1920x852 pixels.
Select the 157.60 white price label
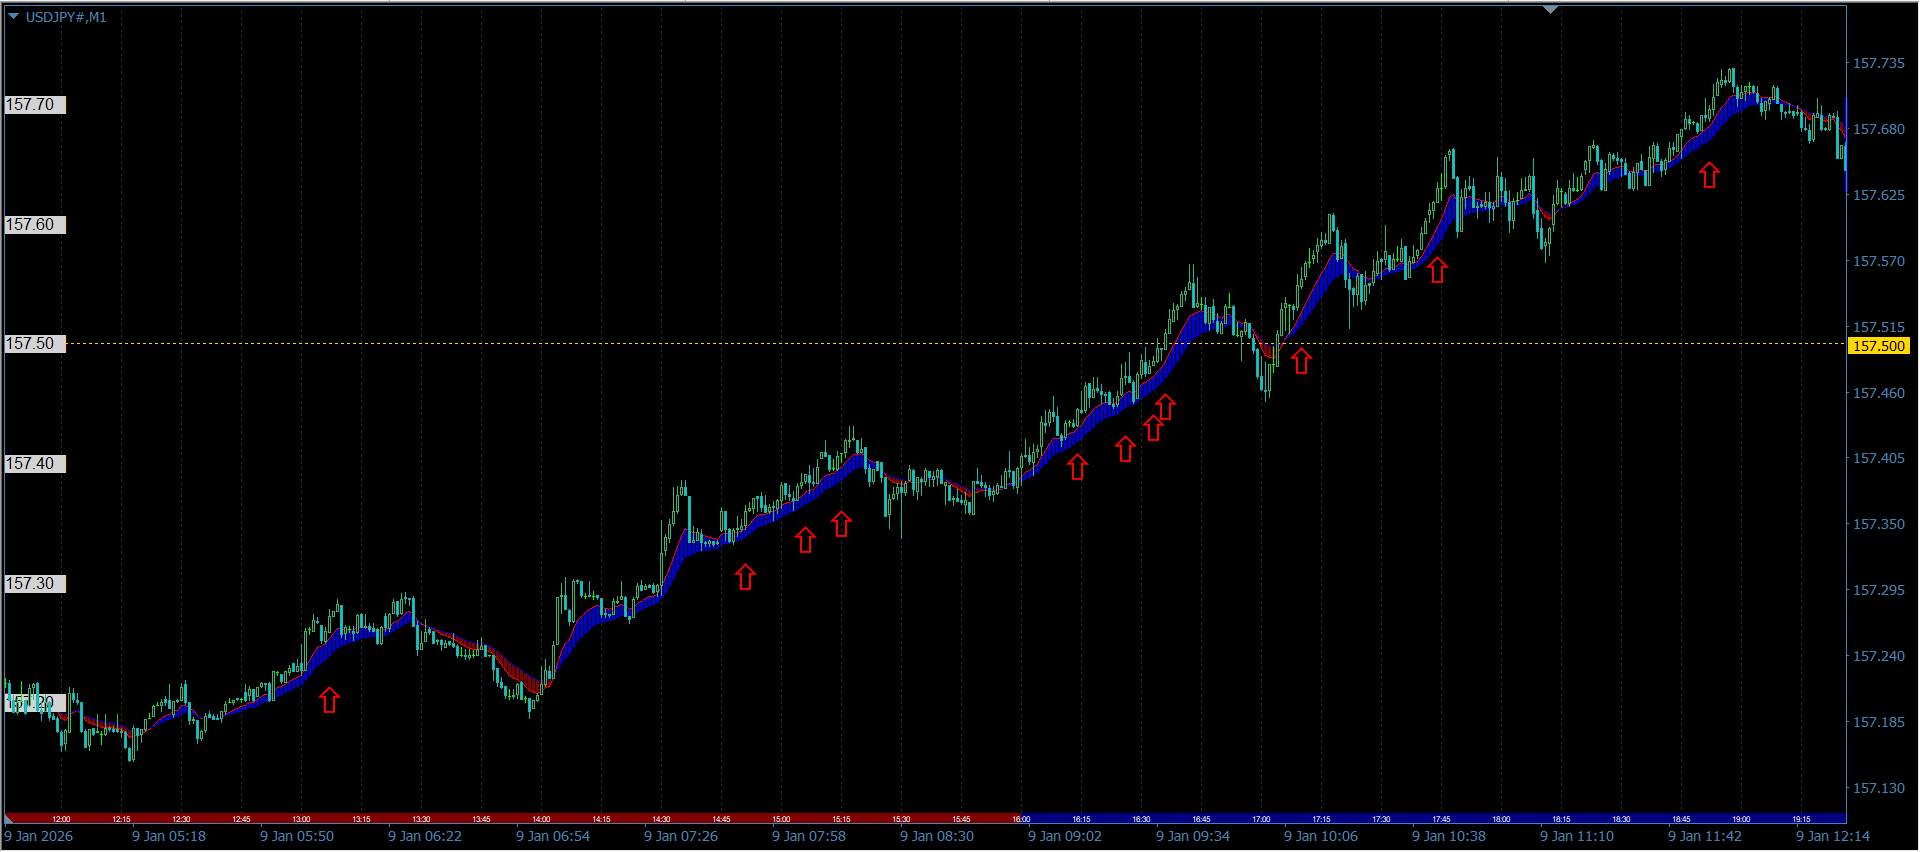[x=35, y=225]
